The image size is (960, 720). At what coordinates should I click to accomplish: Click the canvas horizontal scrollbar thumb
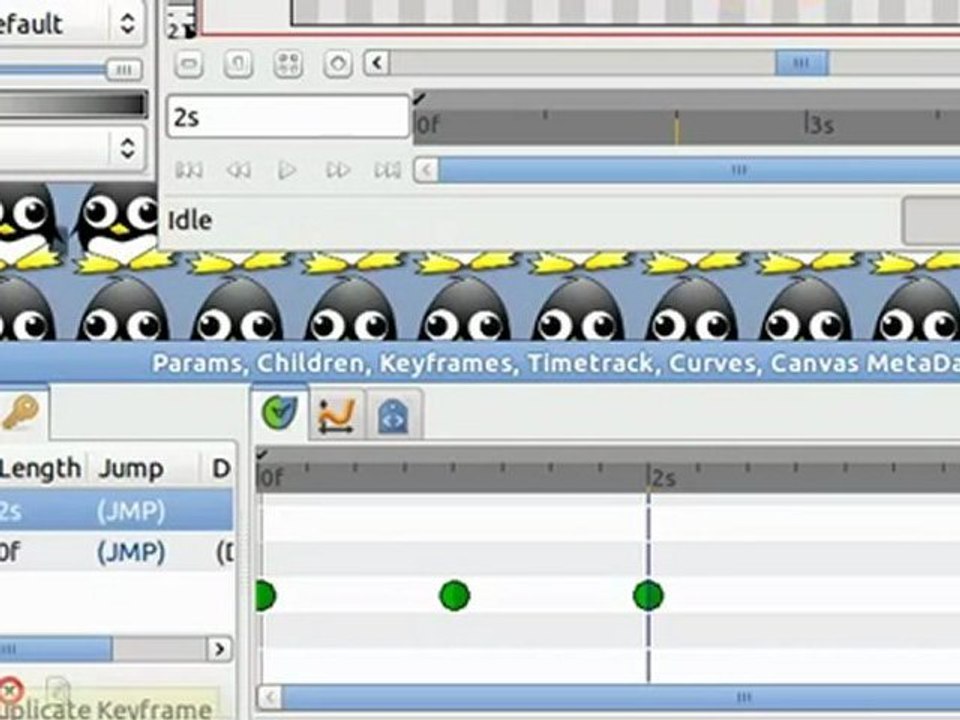coord(801,63)
